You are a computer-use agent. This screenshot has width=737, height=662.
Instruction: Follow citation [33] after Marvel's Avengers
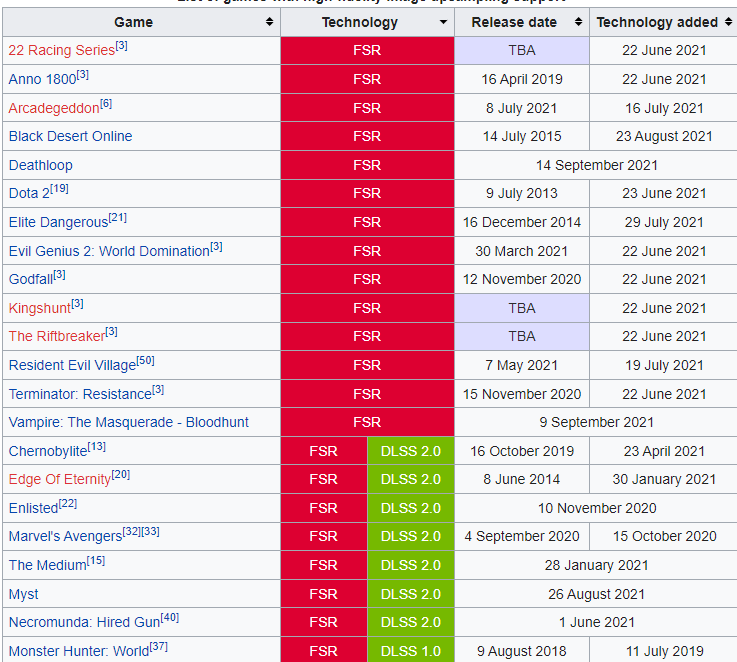point(150,532)
